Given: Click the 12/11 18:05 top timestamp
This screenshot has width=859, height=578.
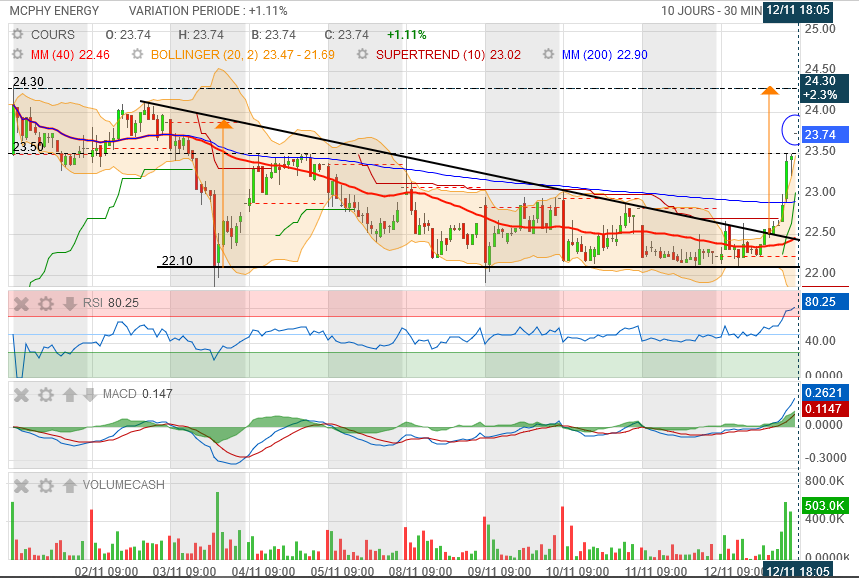Looking at the screenshot, I should tap(798, 10).
